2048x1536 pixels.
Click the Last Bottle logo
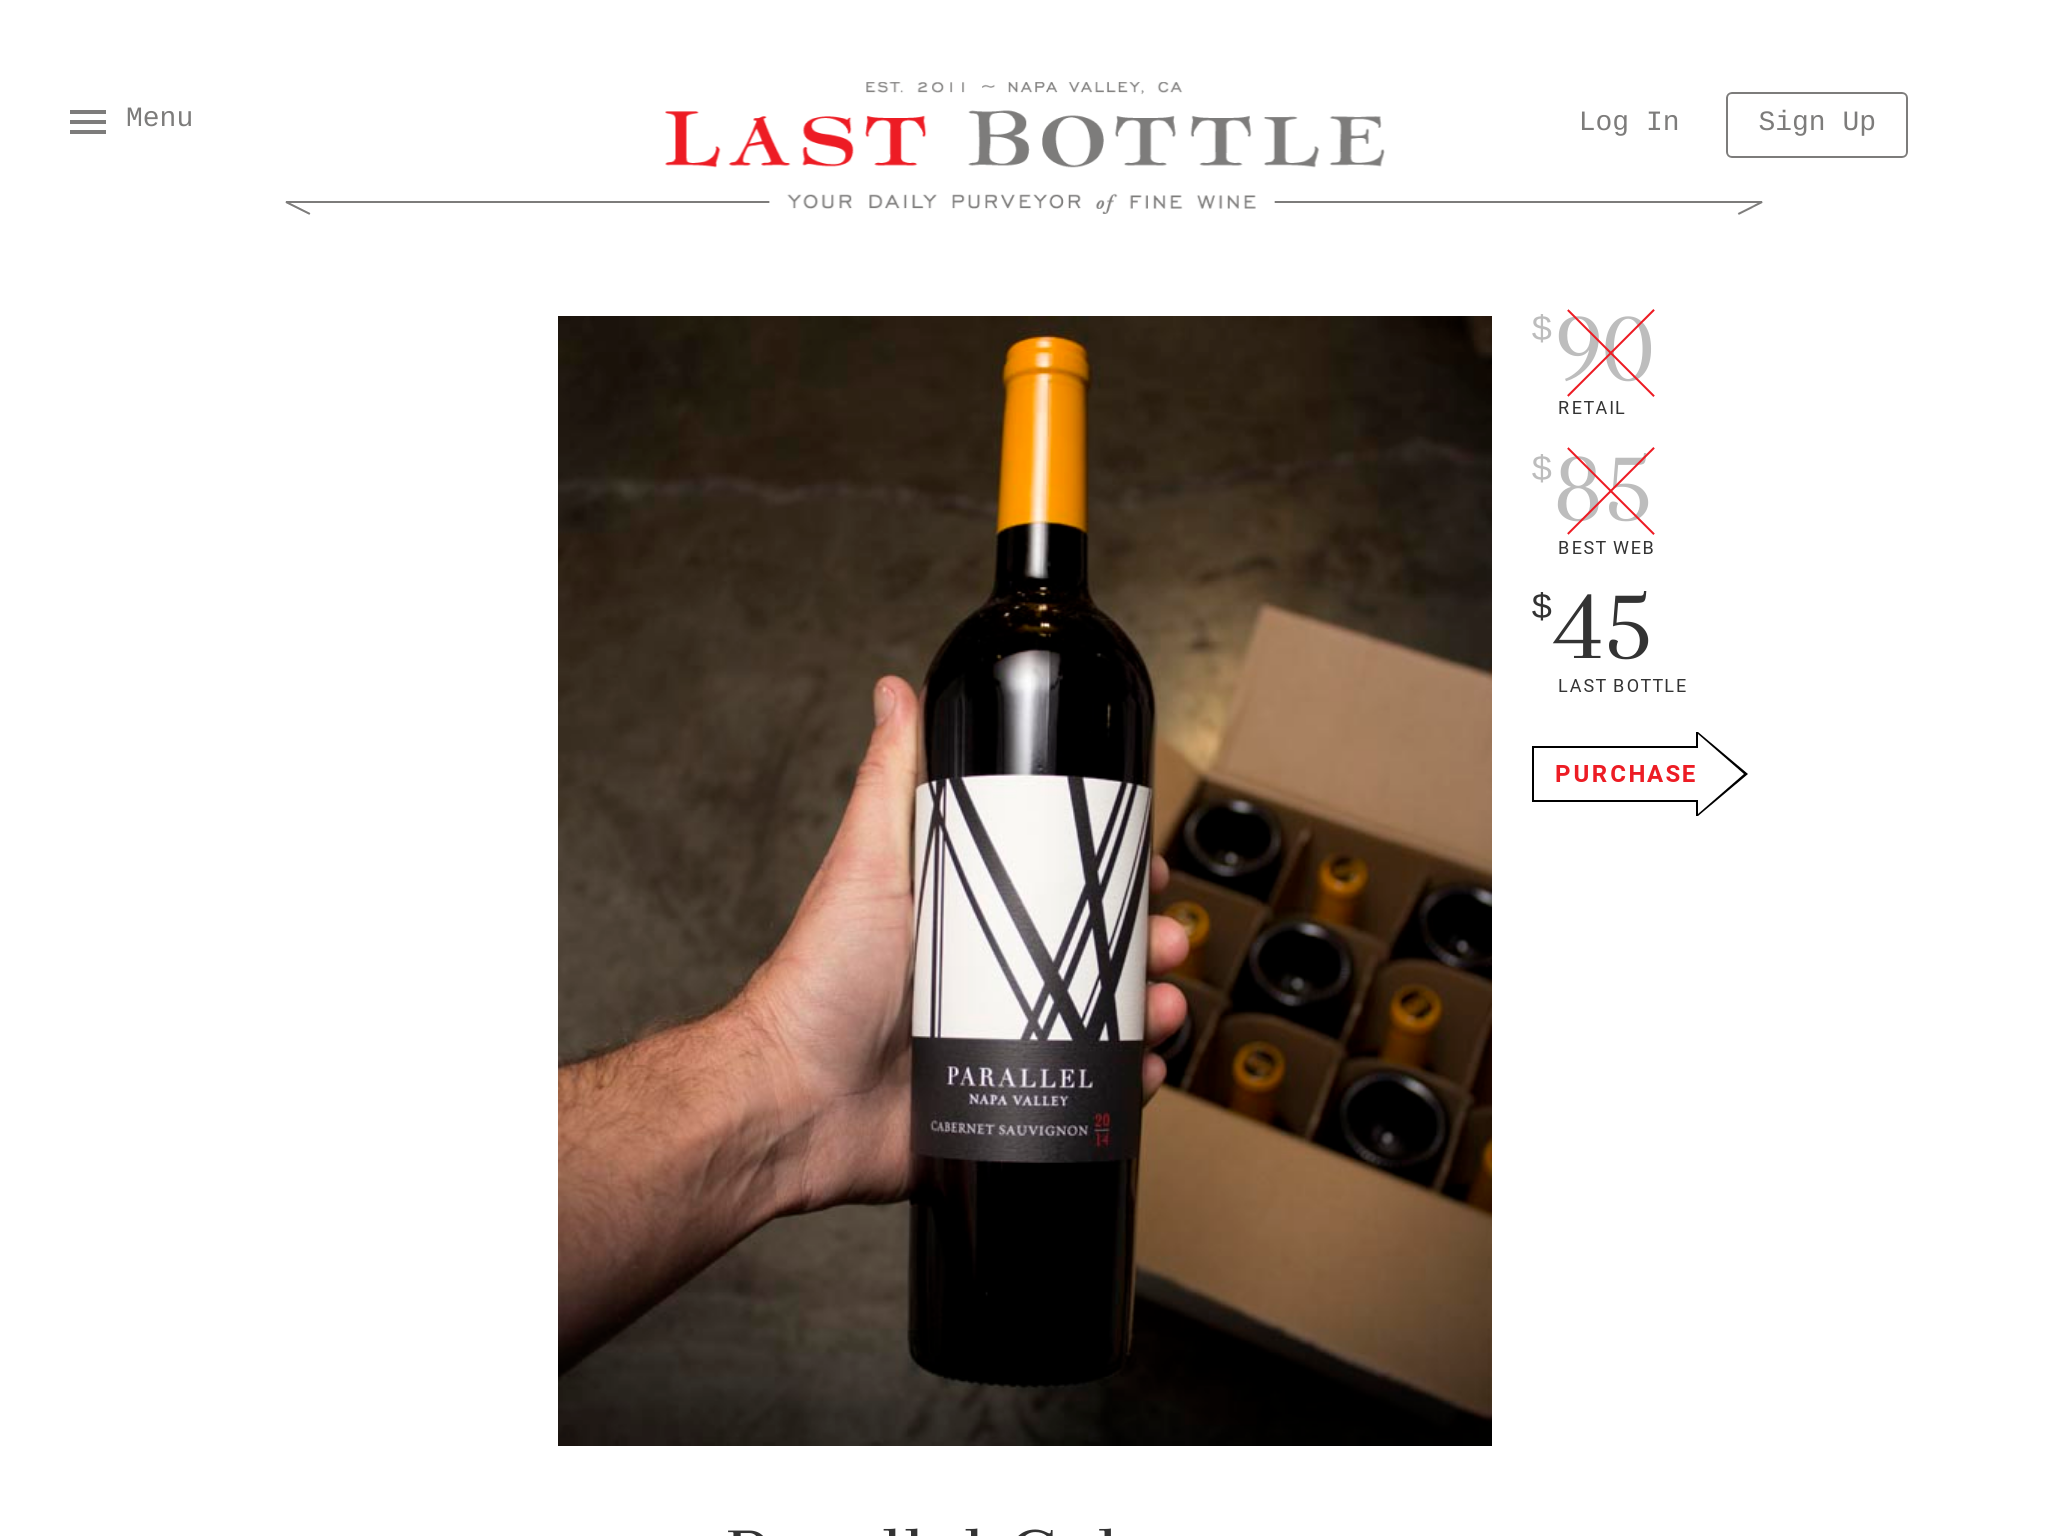(x=1024, y=139)
